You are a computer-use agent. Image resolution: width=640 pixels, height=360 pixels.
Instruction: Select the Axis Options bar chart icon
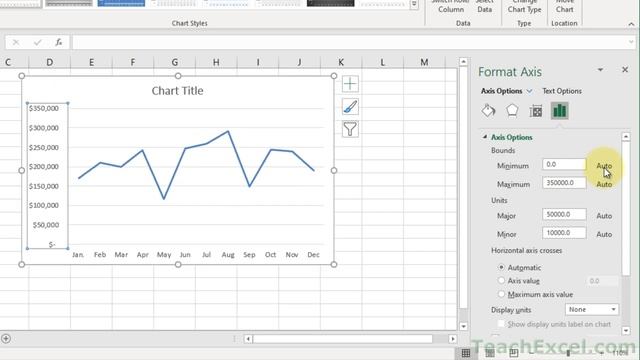click(x=559, y=111)
